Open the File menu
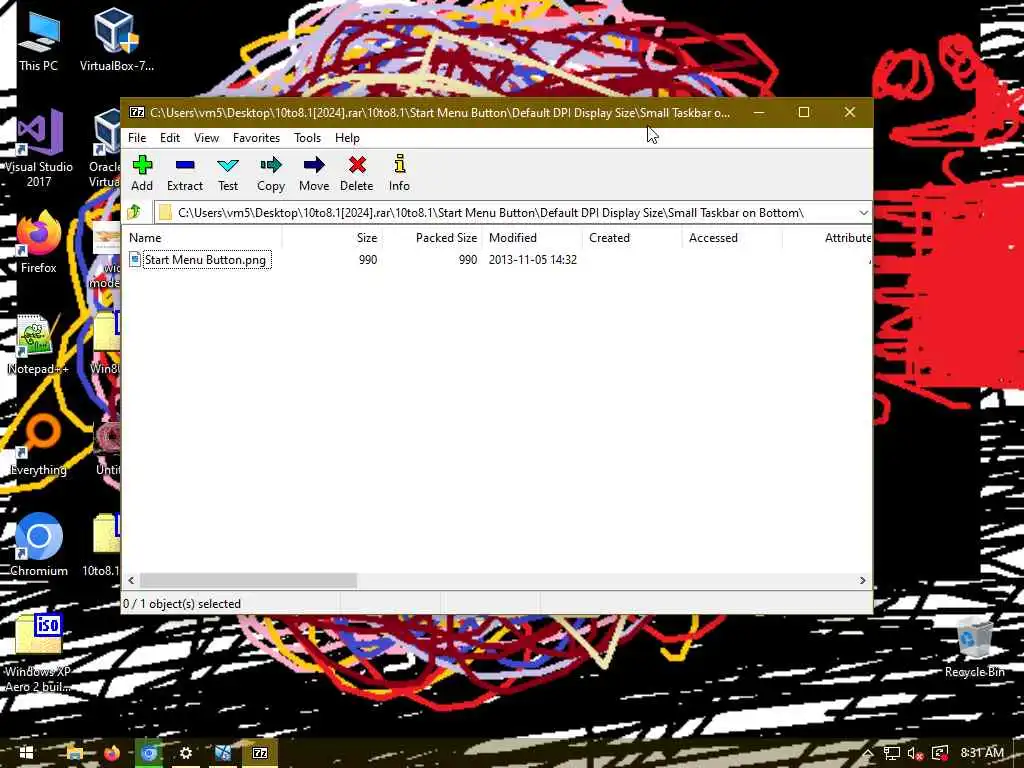 137,138
